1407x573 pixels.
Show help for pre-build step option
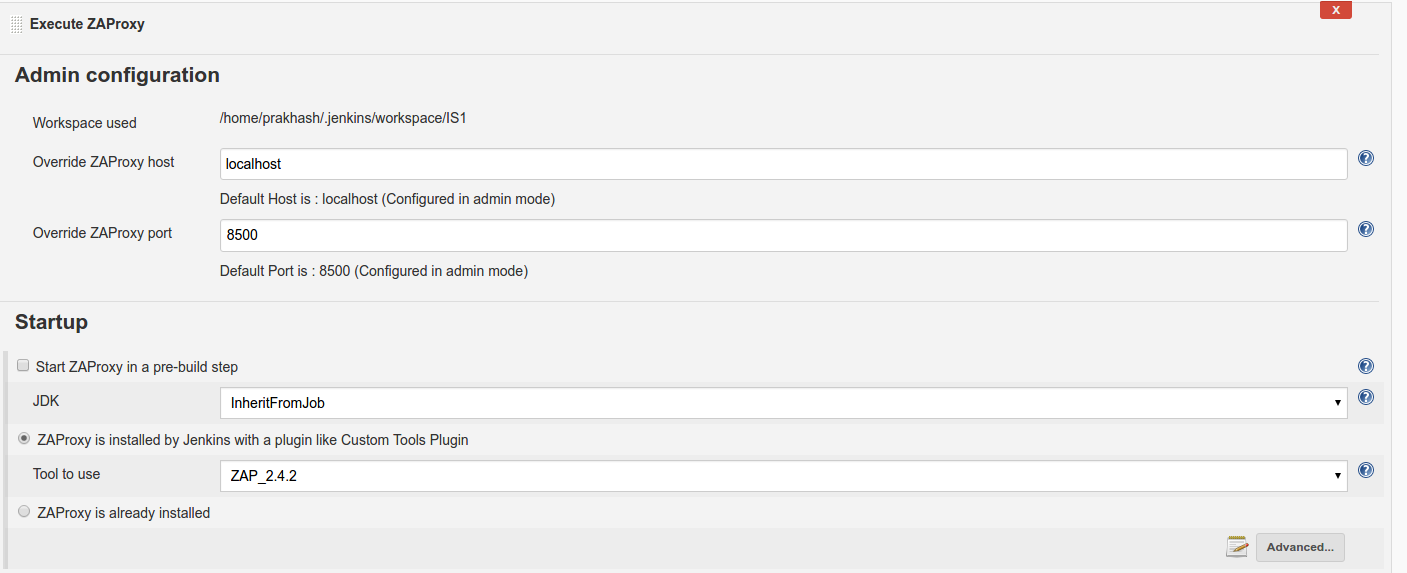coord(1366,366)
